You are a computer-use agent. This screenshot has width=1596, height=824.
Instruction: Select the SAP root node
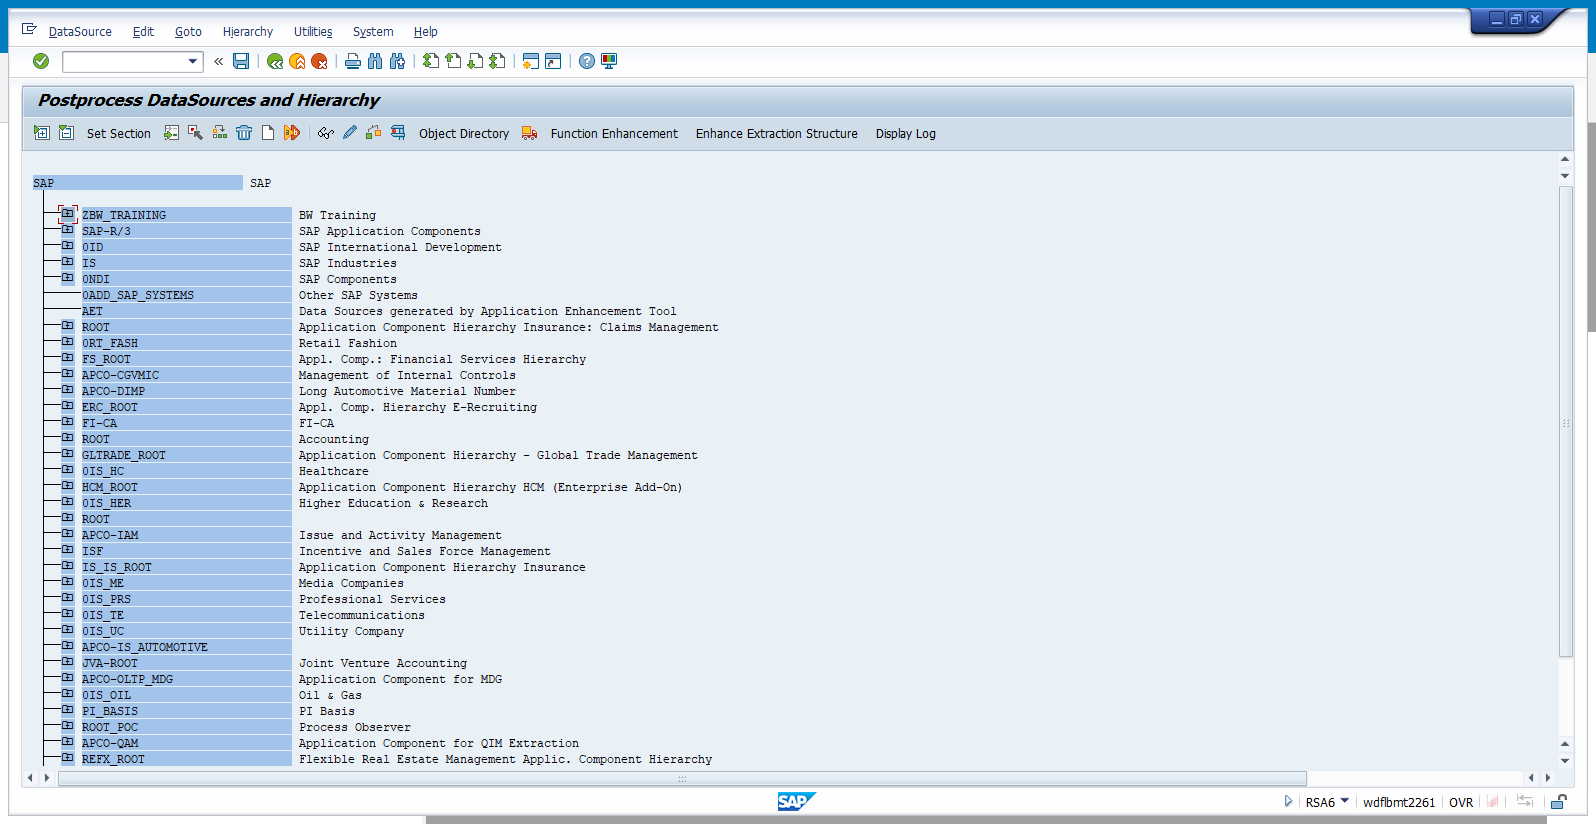(137, 183)
